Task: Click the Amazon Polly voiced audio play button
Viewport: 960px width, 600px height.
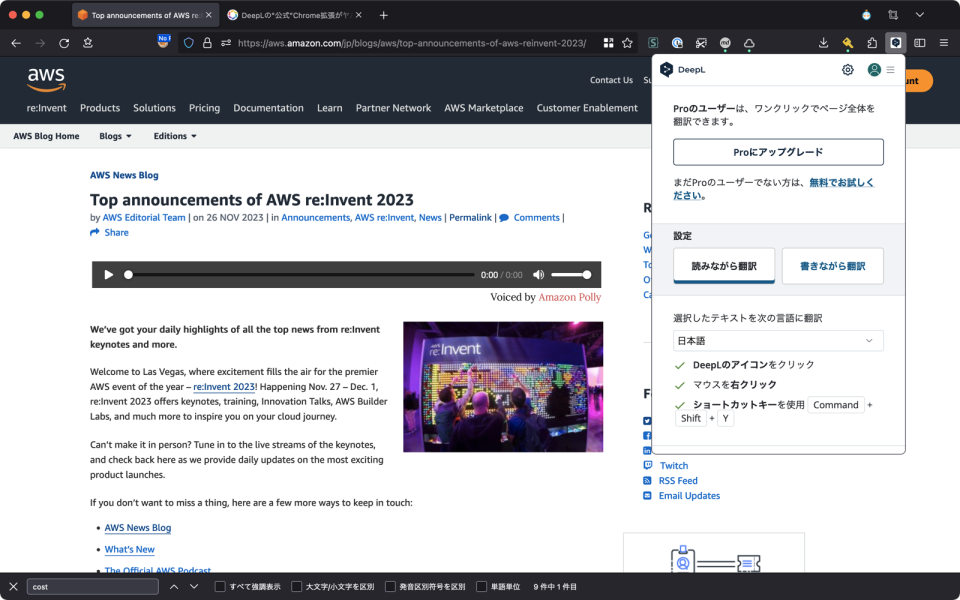Action: [x=109, y=274]
